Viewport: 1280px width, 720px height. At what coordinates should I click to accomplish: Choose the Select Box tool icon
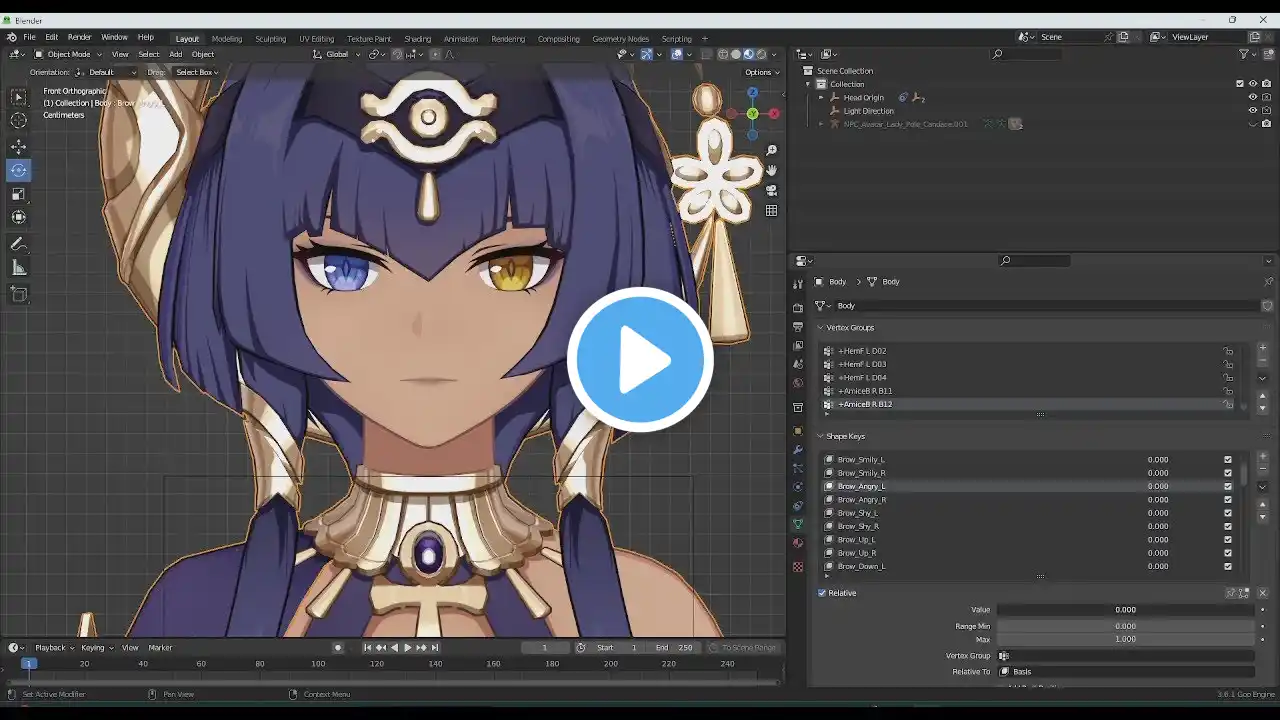pyautogui.click(x=19, y=97)
